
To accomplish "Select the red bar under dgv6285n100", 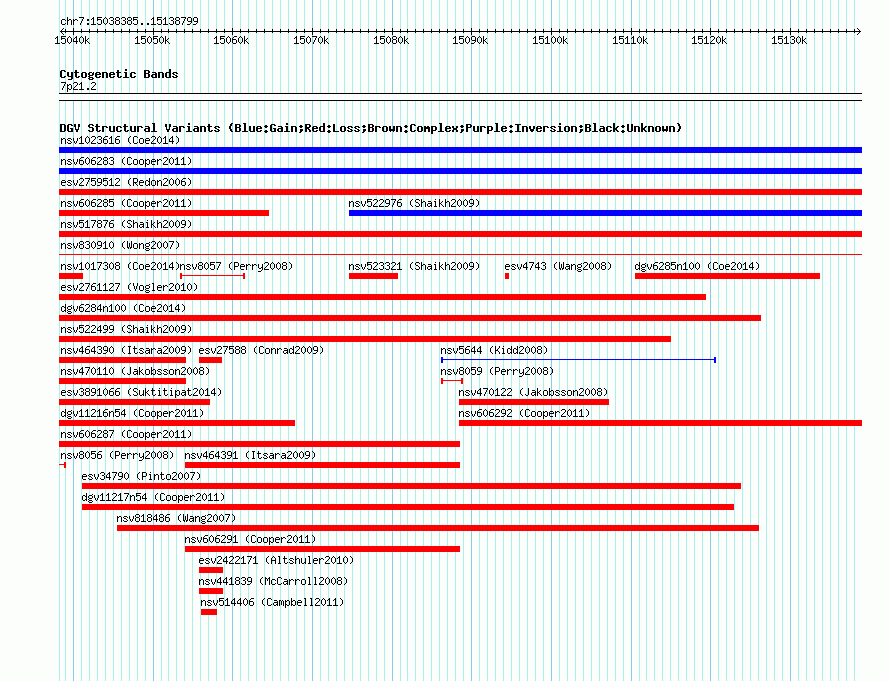I will 727,276.
